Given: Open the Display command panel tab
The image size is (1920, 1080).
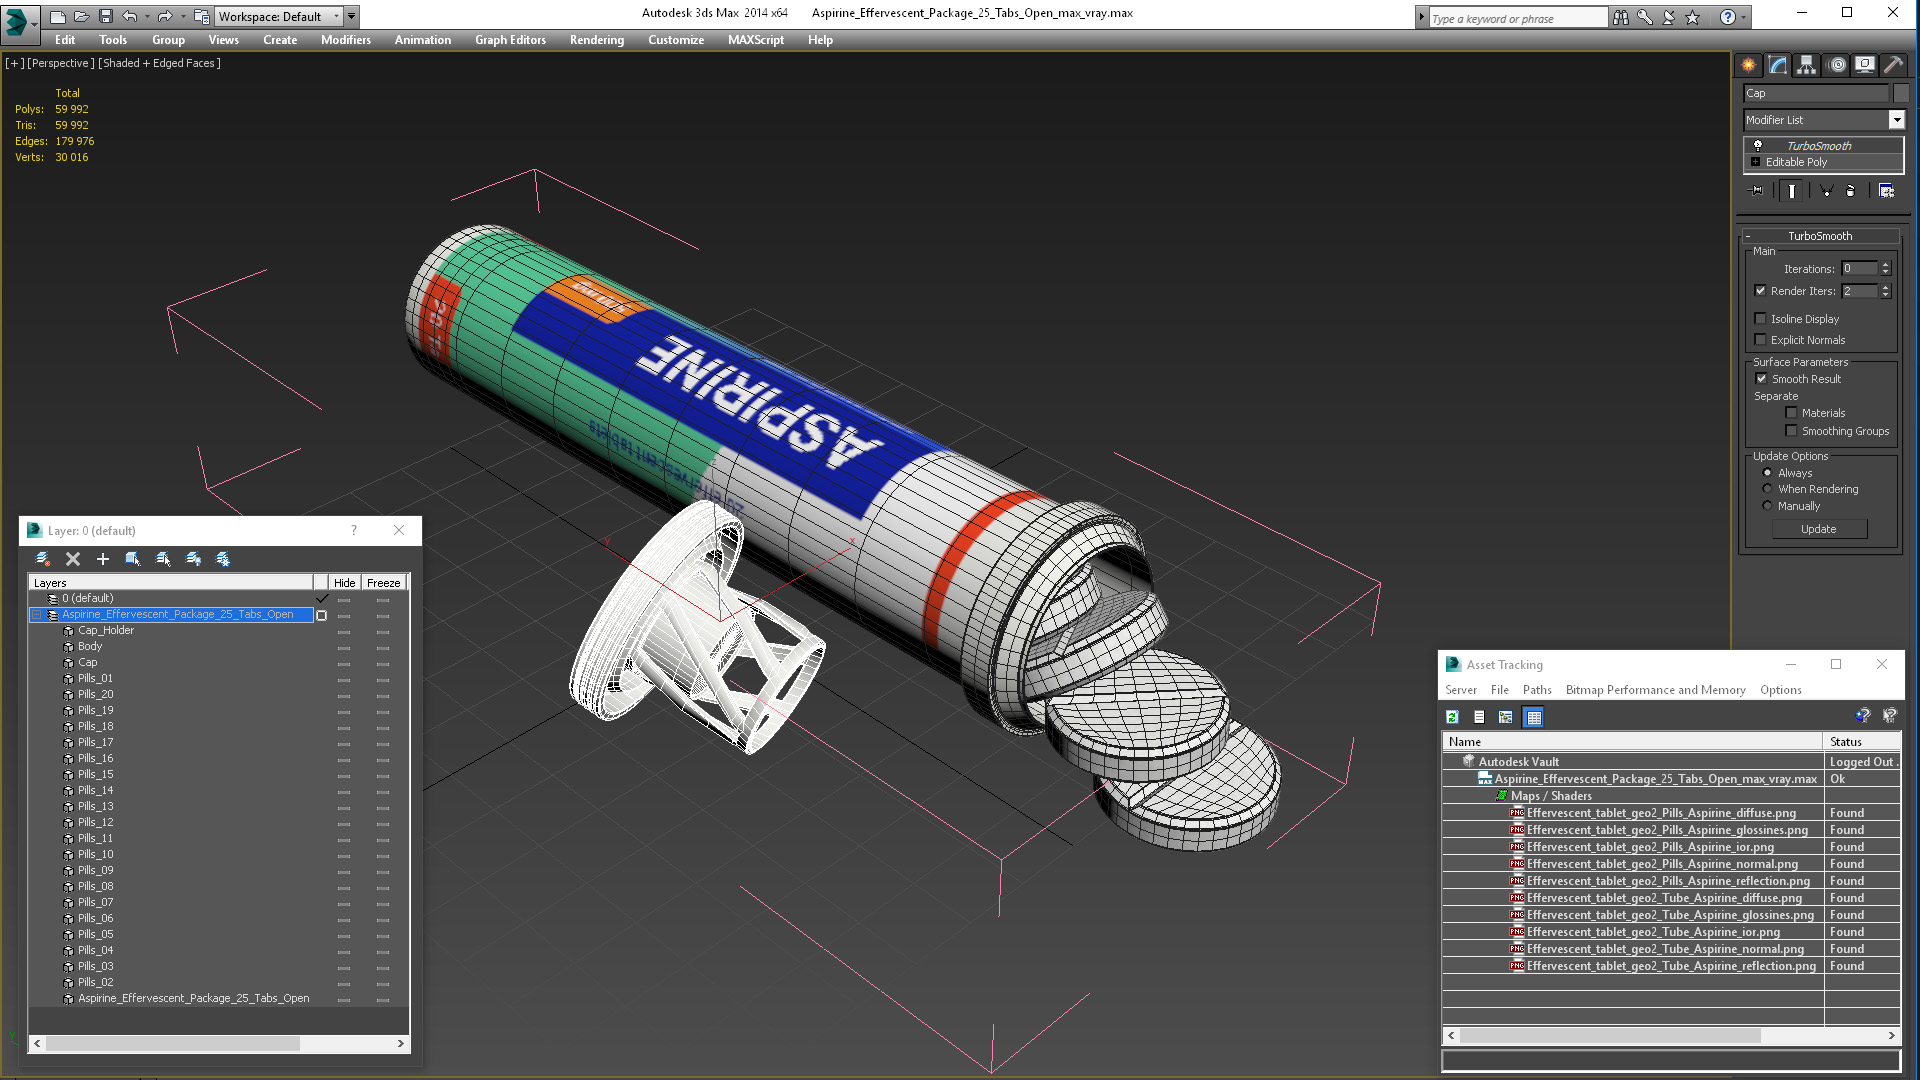Looking at the screenshot, I should coord(1865,65).
